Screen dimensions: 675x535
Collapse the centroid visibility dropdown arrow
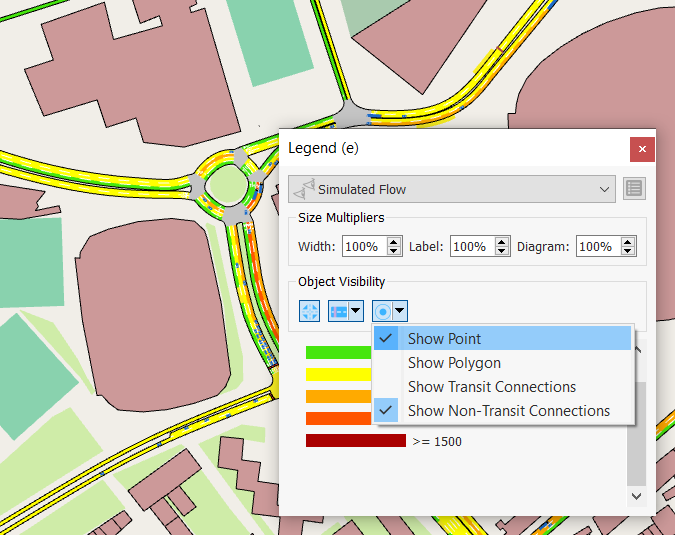400,311
